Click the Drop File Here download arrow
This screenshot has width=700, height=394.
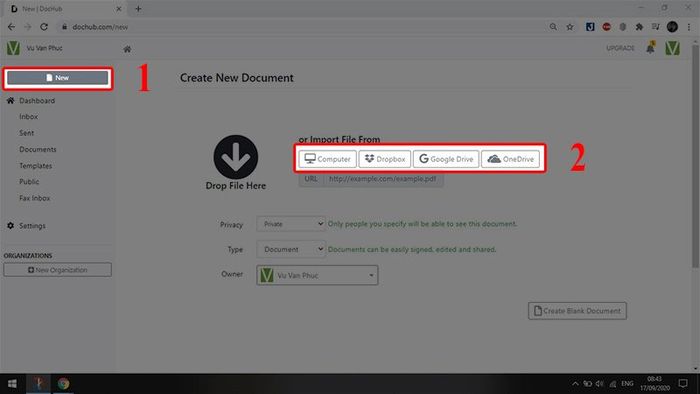(x=236, y=157)
